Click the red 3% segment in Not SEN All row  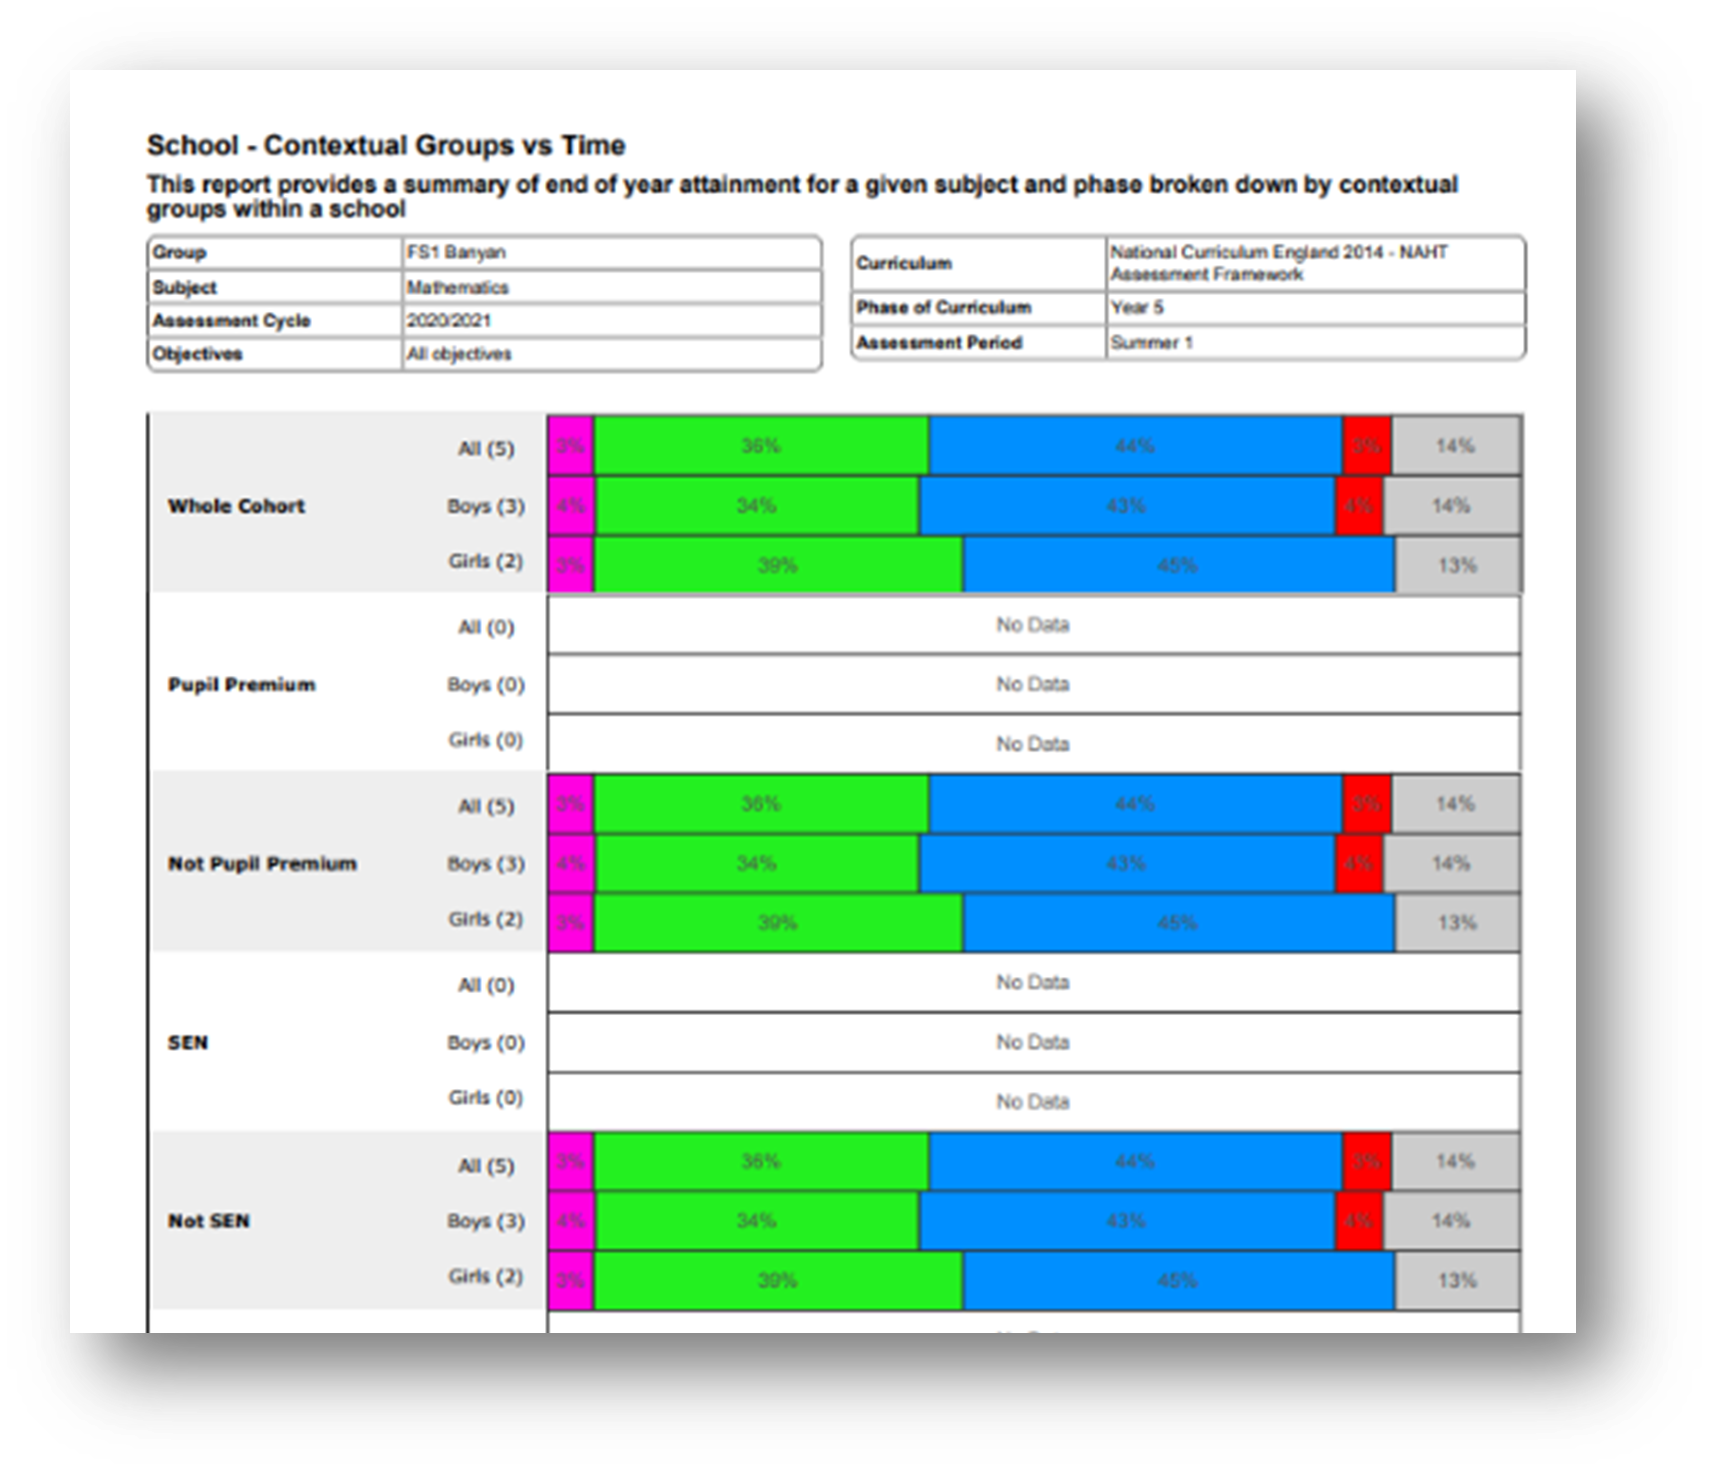[1367, 1162]
